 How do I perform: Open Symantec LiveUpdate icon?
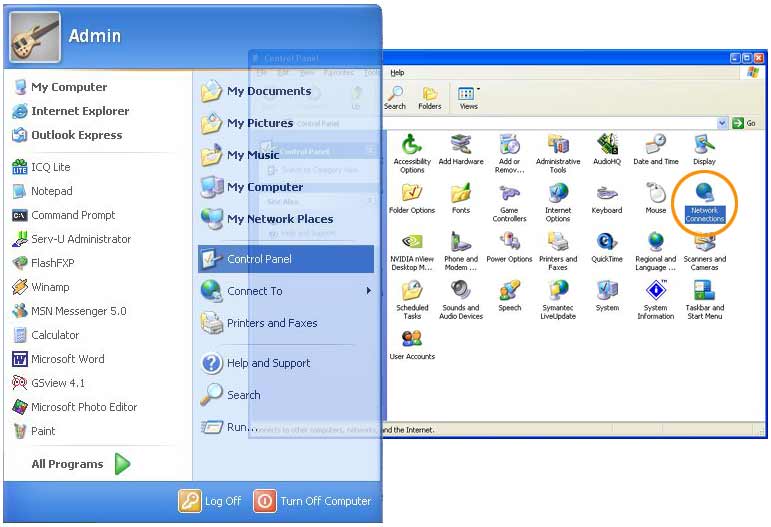click(x=558, y=299)
